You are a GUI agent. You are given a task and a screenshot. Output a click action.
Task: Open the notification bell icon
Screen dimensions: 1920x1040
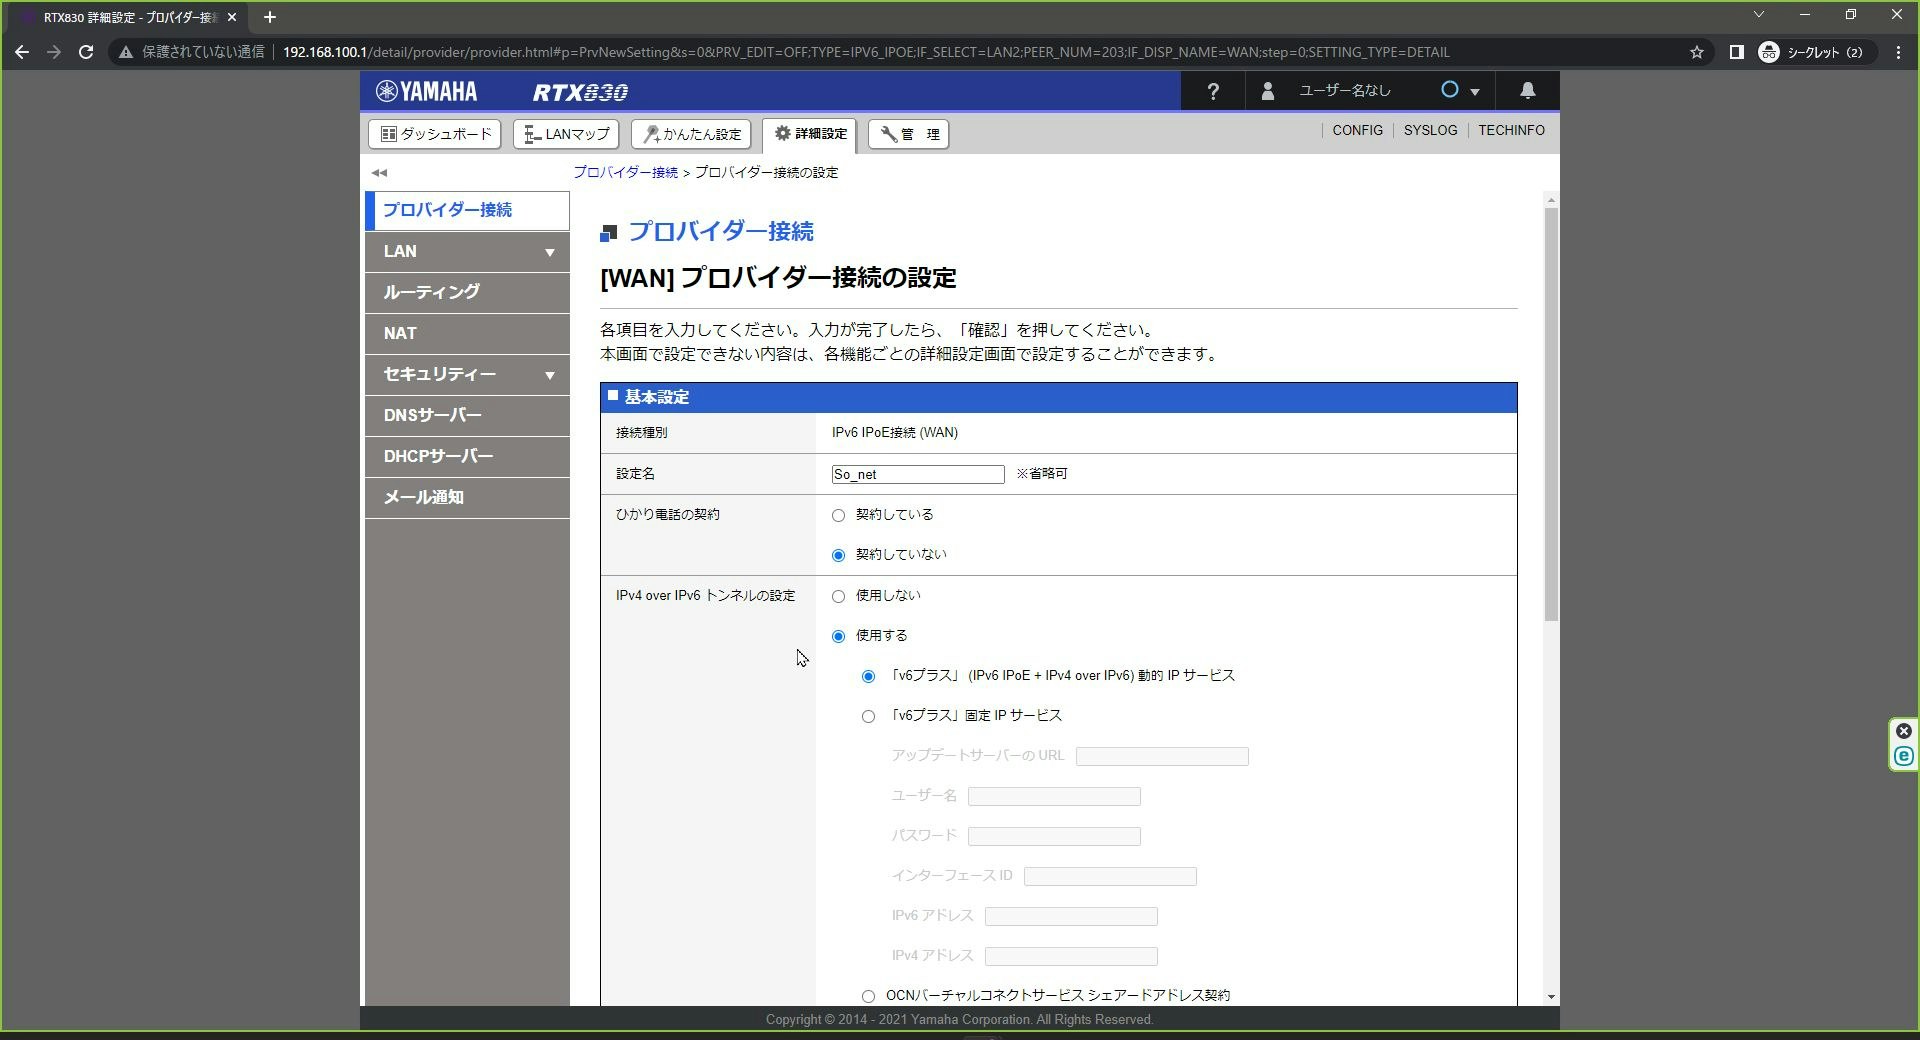pyautogui.click(x=1527, y=91)
